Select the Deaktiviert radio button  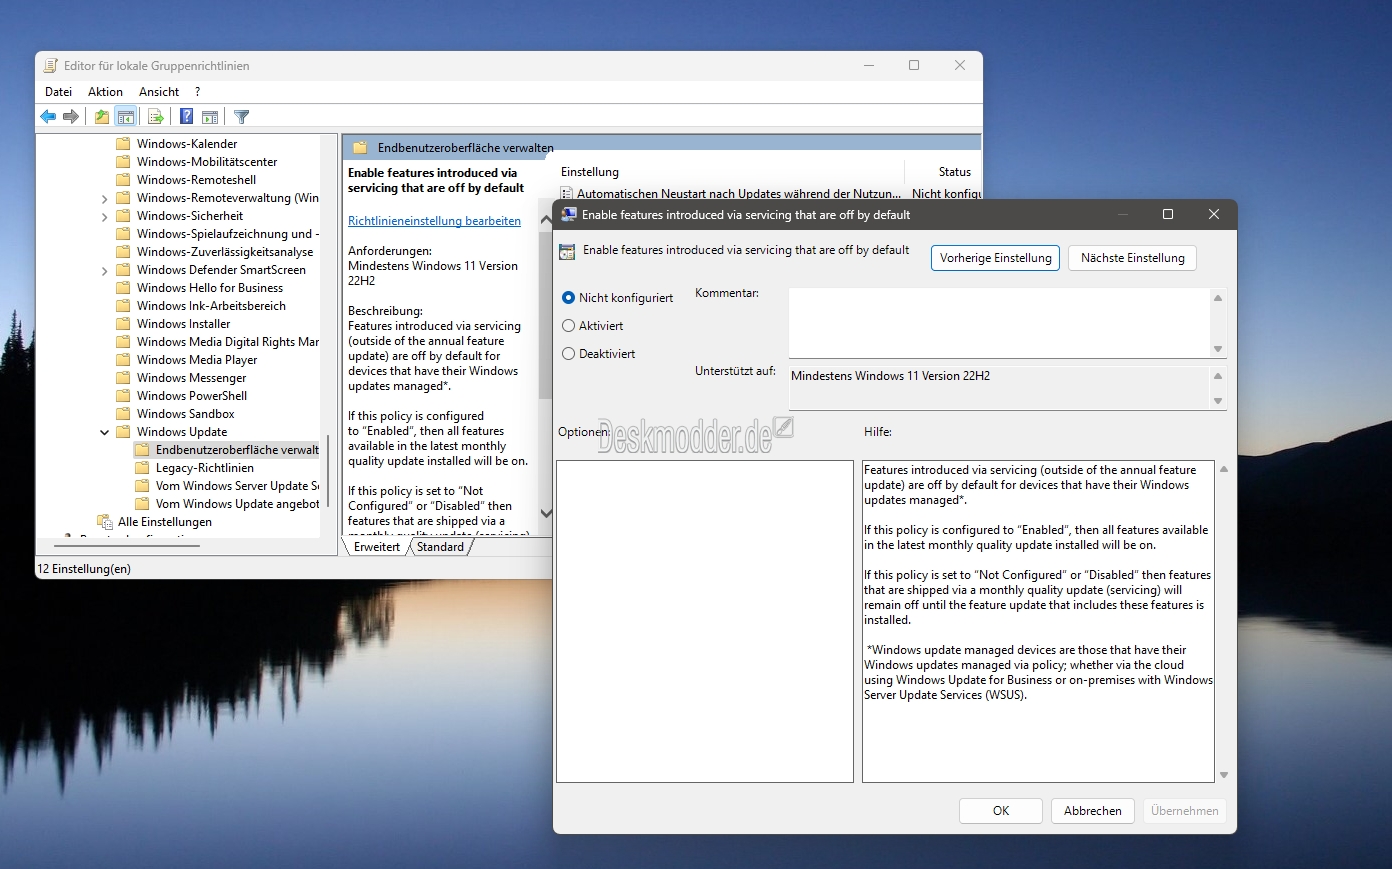tap(569, 354)
